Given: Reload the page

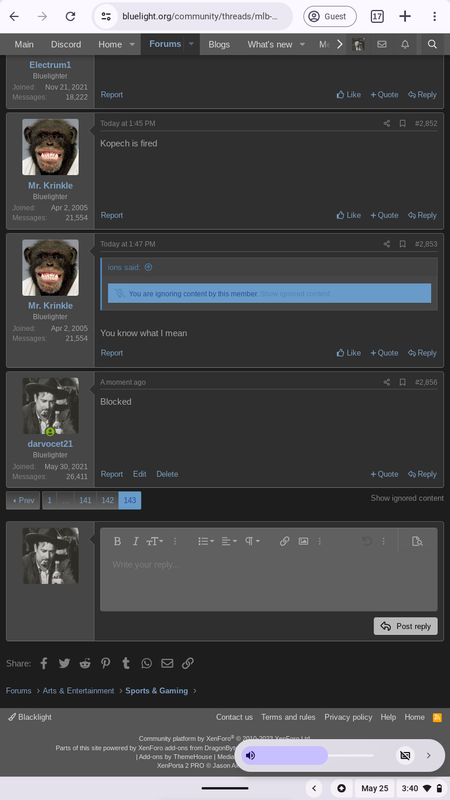Looking at the screenshot, I should click(x=70, y=16).
